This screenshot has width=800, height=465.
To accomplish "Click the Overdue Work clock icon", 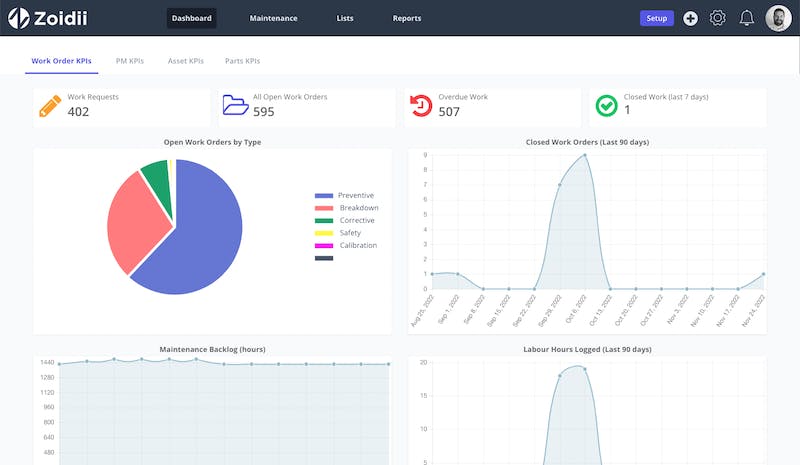I will [x=421, y=106].
